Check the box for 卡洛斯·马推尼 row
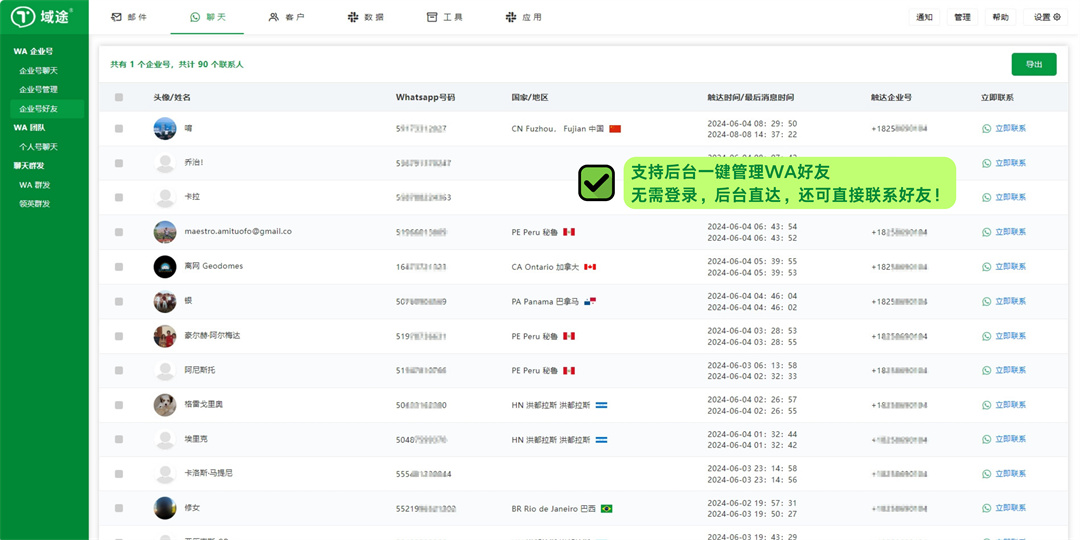This screenshot has height=540, width=1080. pyautogui.click(x=119, y=474)
